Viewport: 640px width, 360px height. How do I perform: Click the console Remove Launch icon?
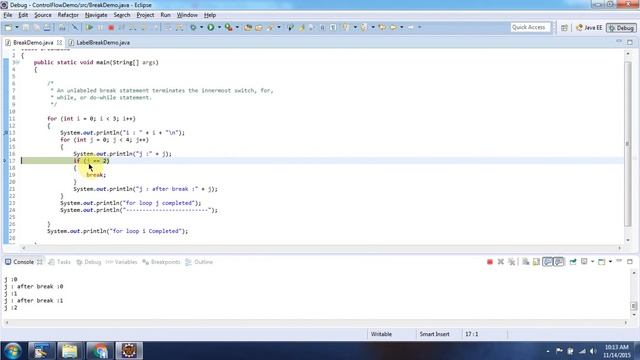click(x=500, y=262)
